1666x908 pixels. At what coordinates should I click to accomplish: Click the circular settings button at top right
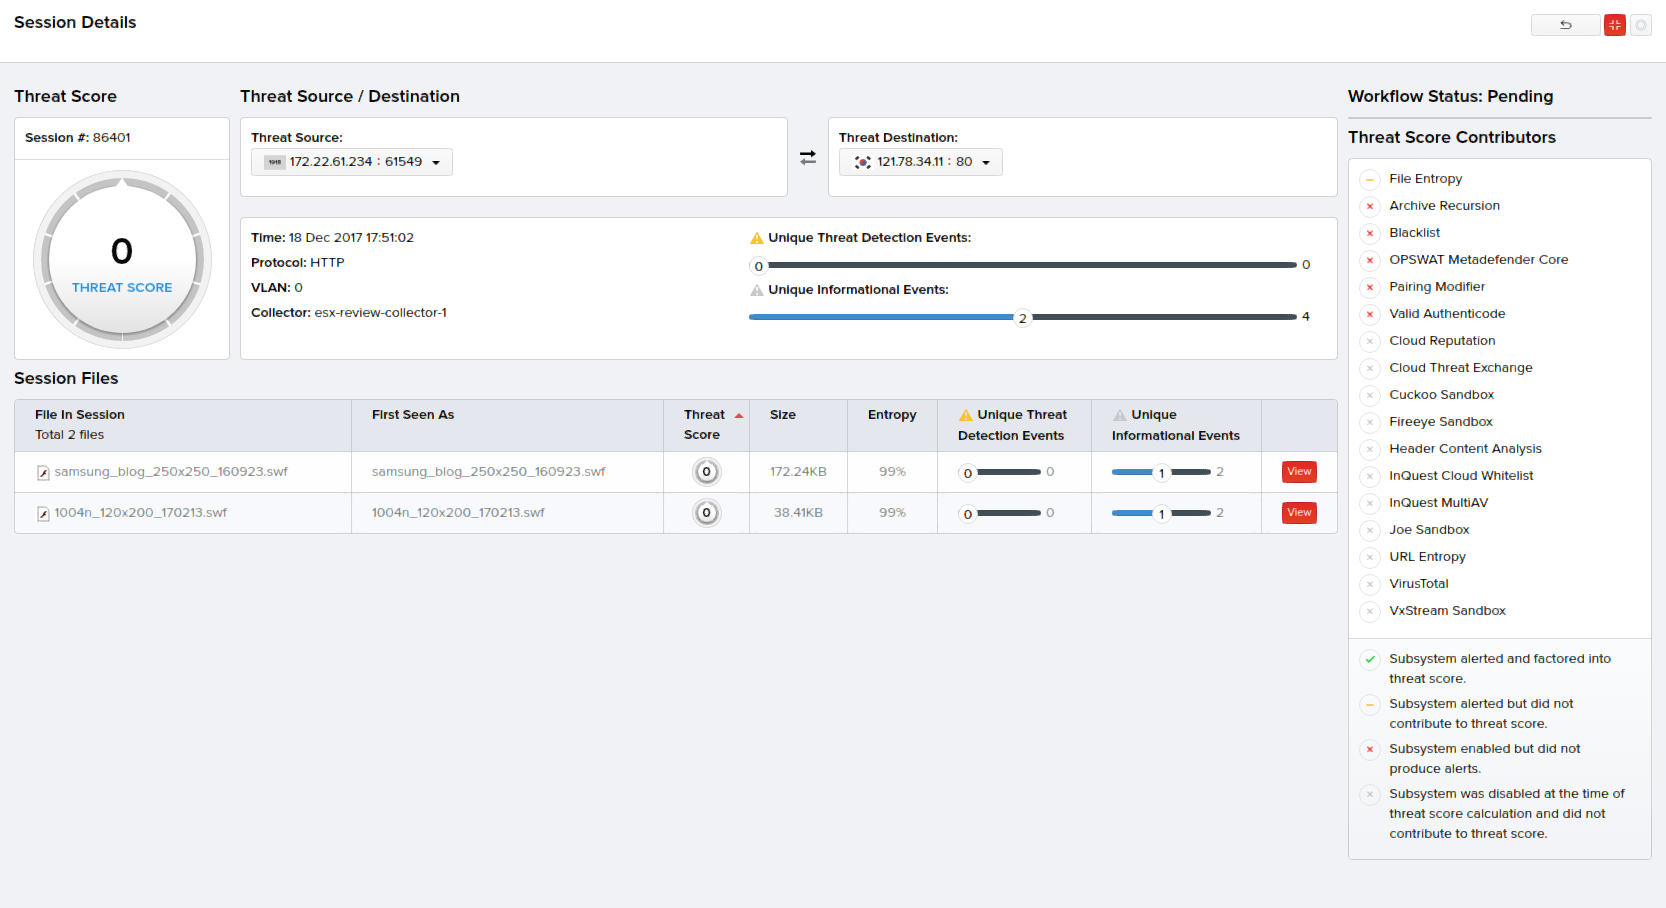coord(1641,25)
